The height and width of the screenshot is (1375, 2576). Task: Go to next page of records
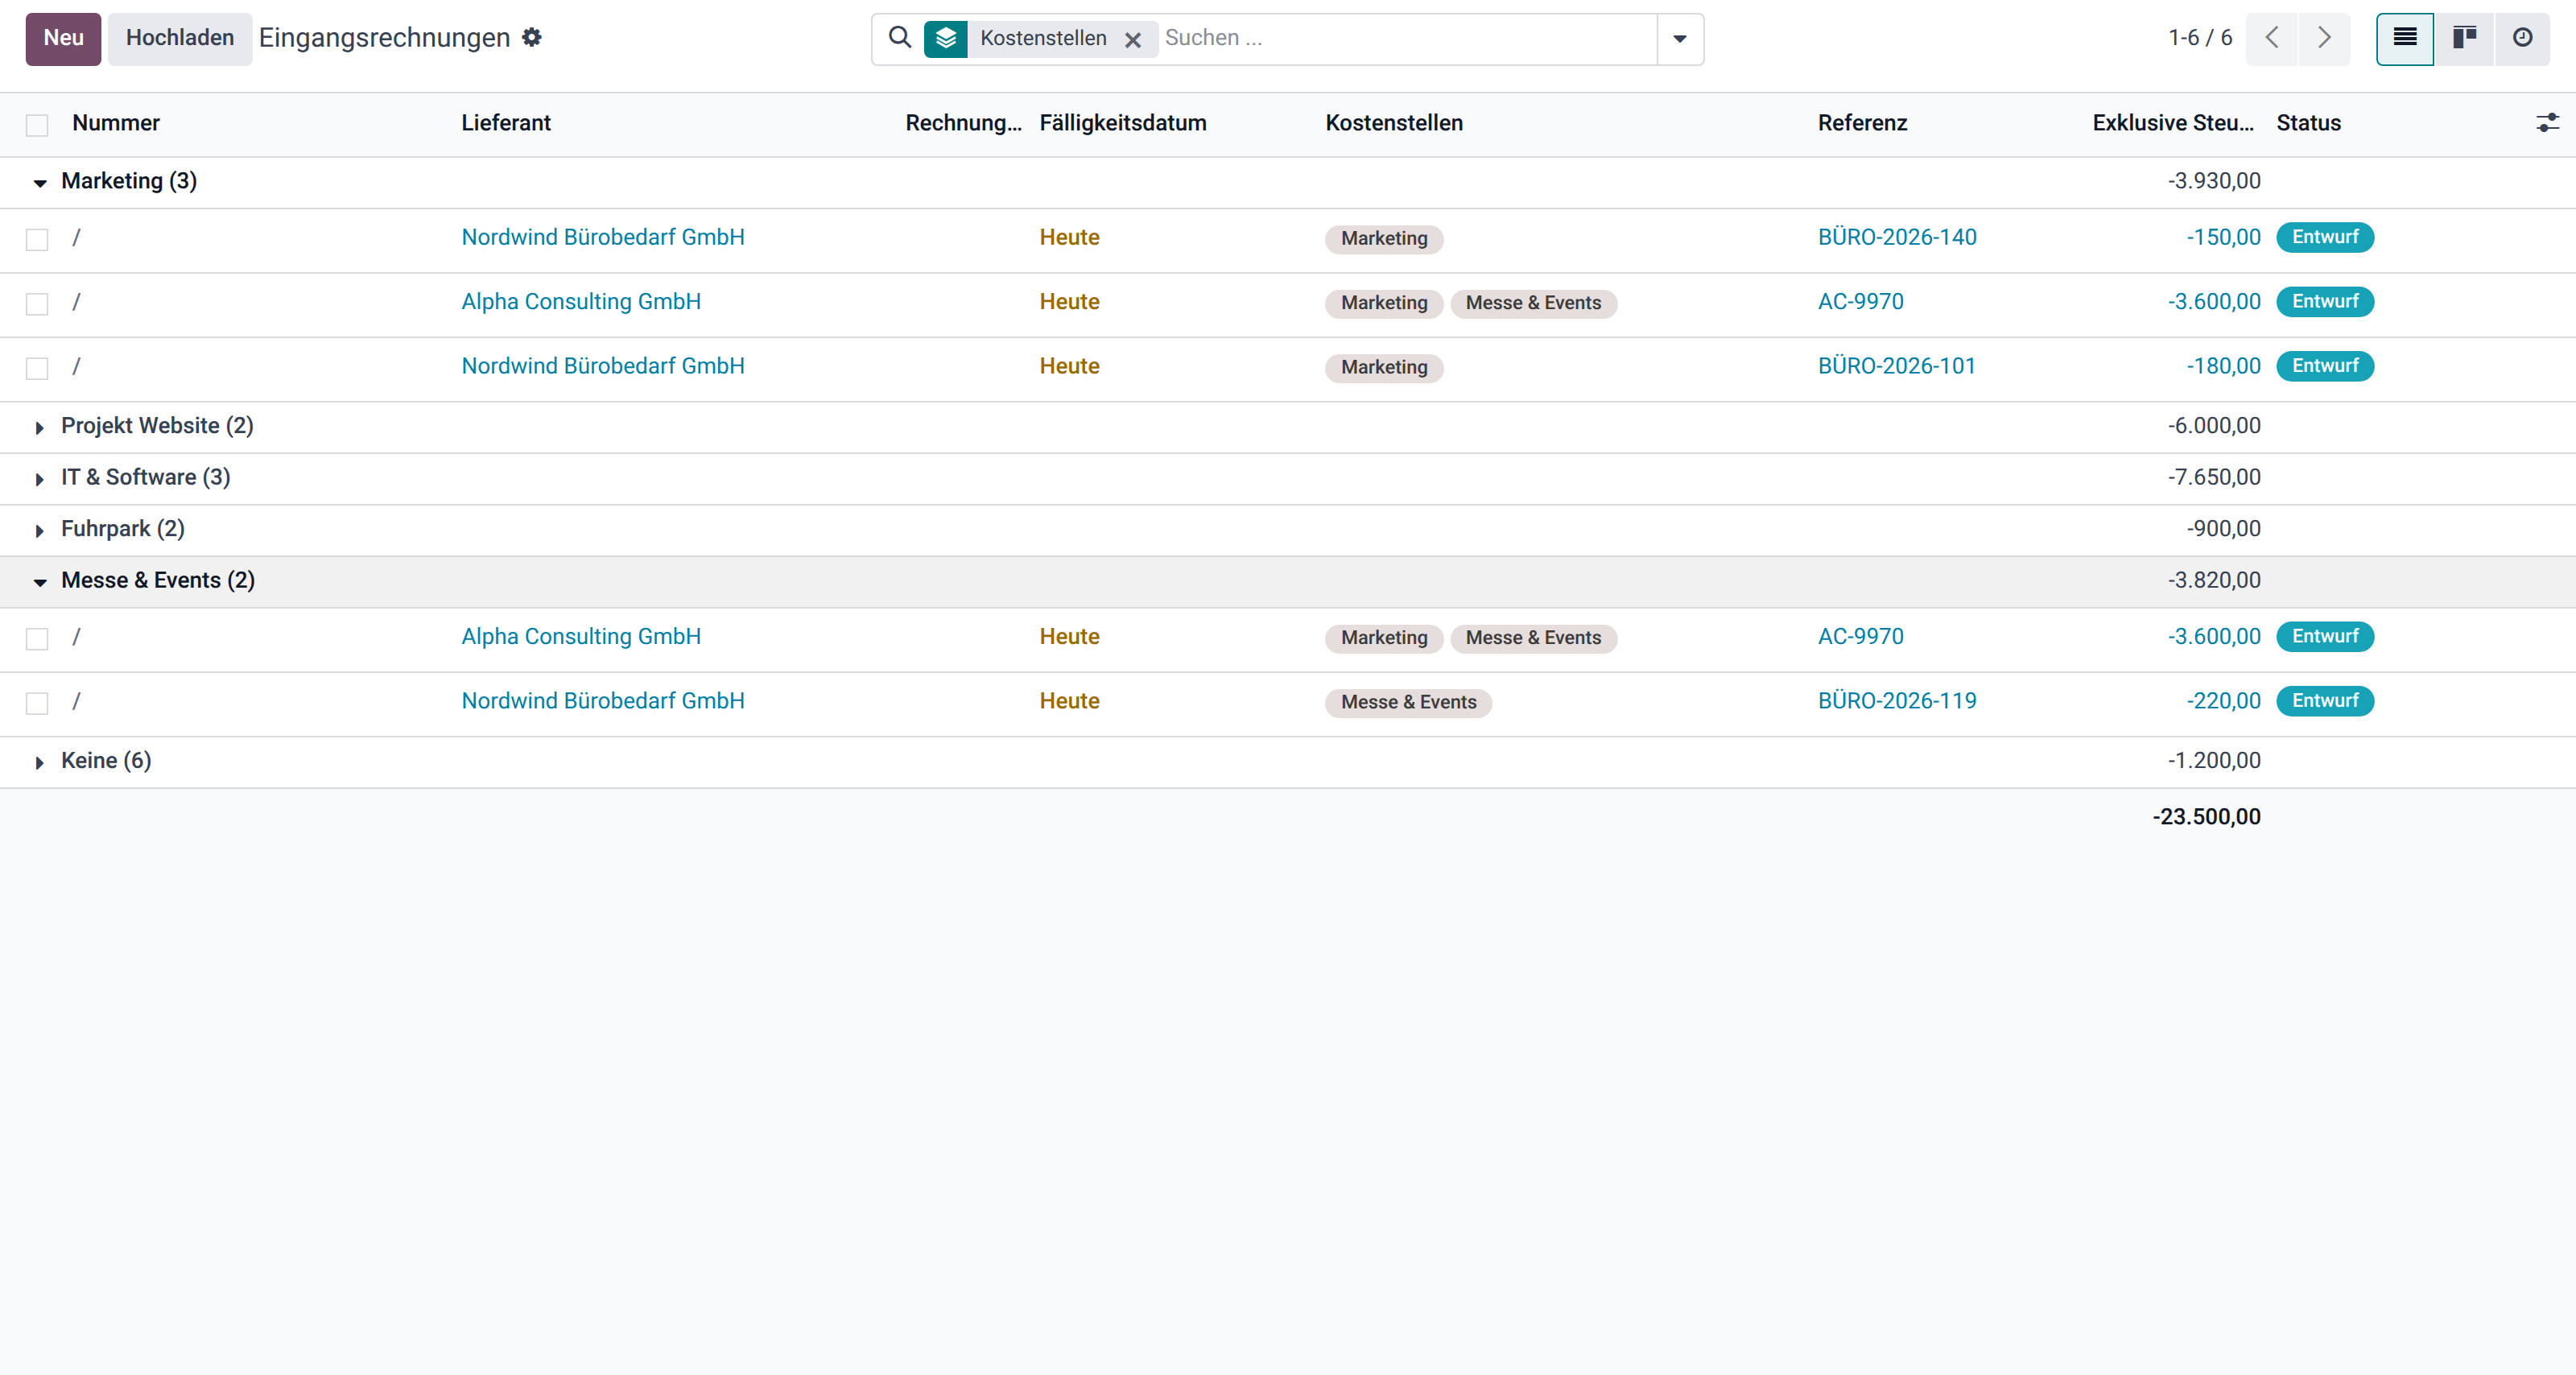coord(2324,38)
